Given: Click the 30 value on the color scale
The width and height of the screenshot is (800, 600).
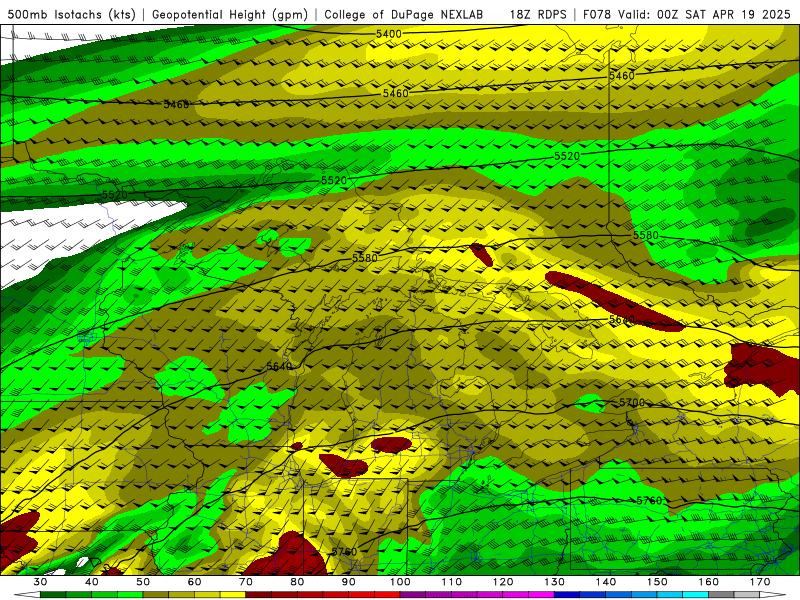Looking at the screenshot, I should tap(40, 582).
